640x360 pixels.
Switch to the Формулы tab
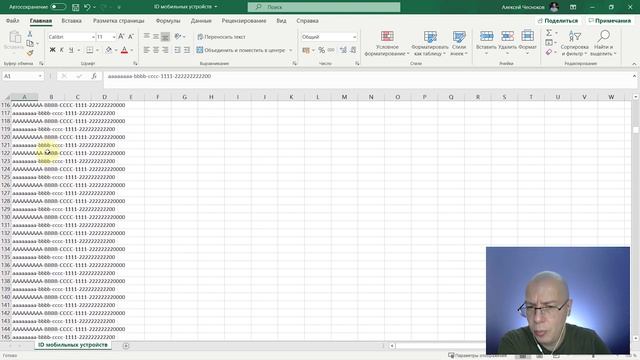[168, 20]
